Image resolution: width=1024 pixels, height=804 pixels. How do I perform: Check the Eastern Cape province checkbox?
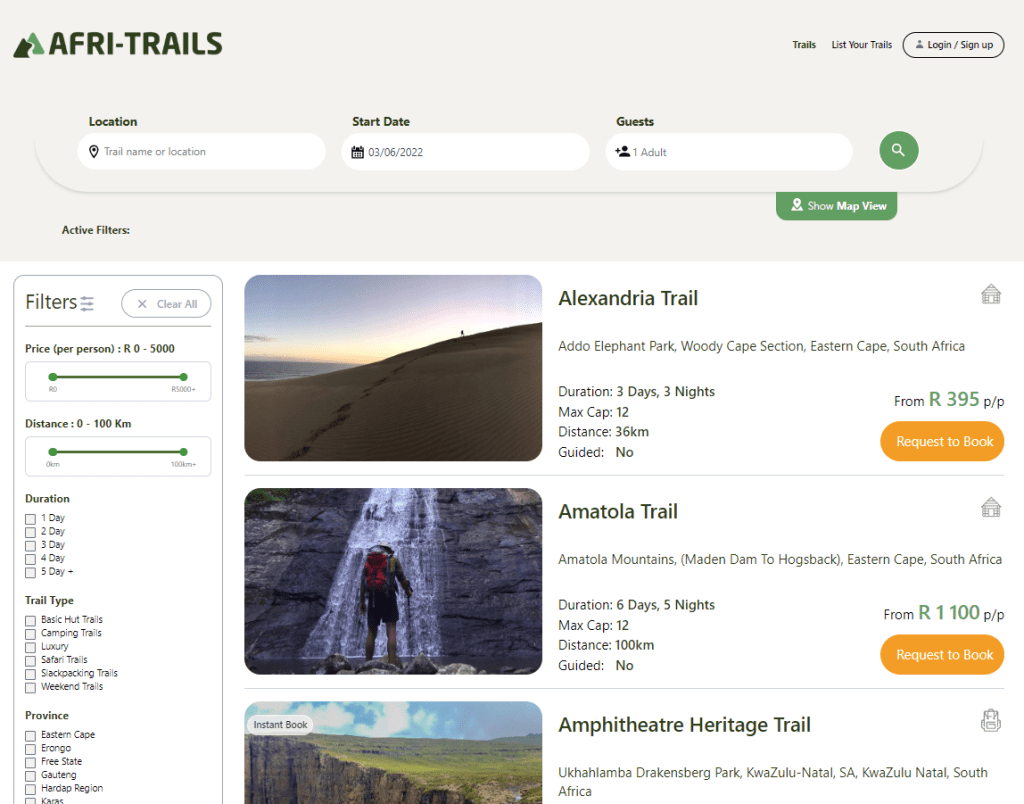(29, 734)
